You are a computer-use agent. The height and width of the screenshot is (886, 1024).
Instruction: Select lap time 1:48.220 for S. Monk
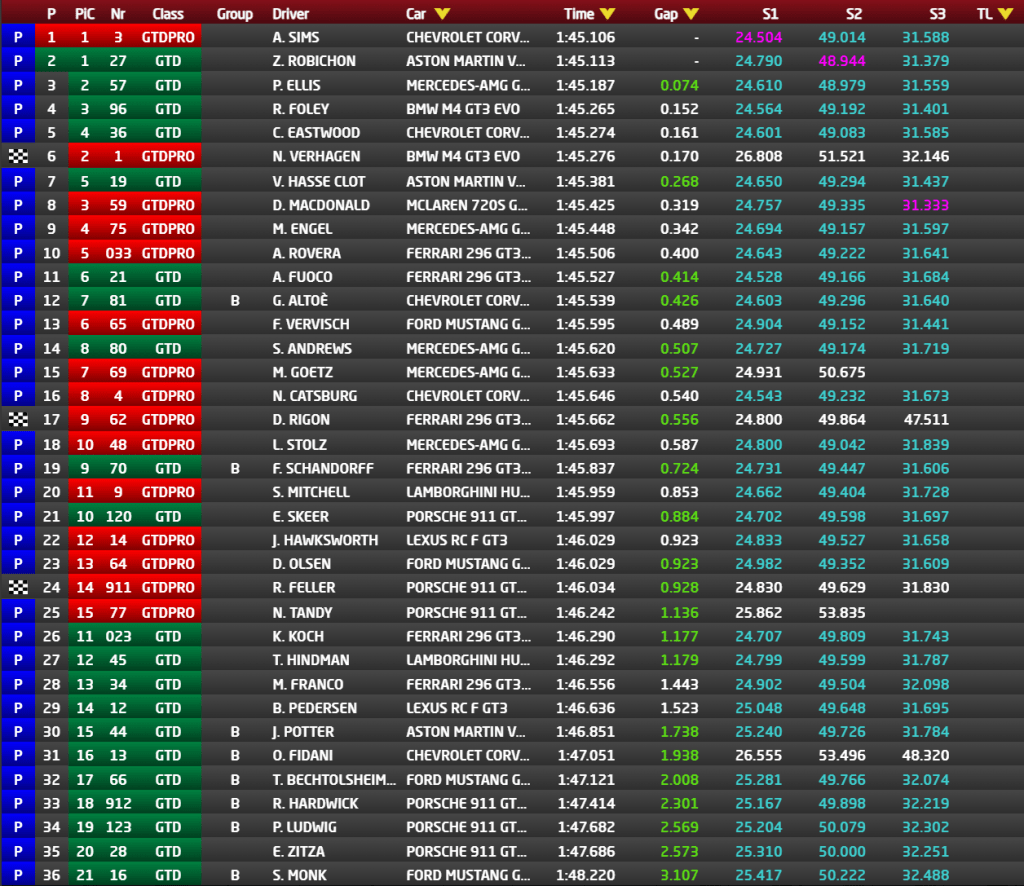(x=585, y=875)
